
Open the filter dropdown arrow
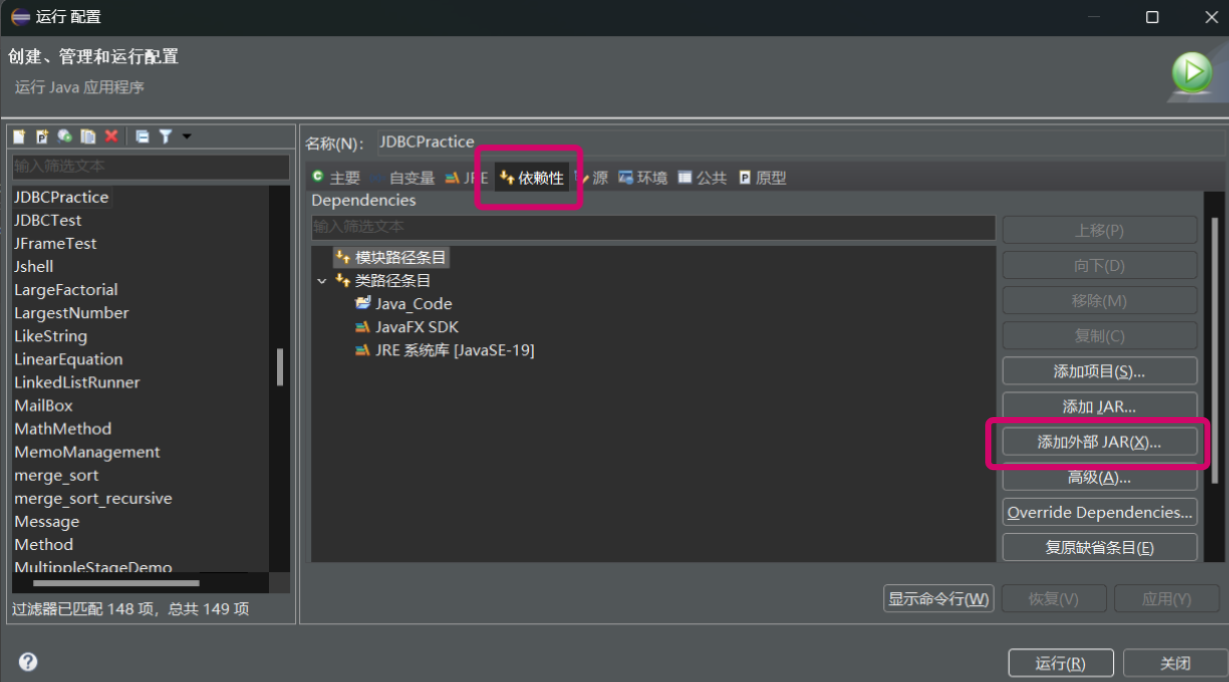click(x=185, y=136)
